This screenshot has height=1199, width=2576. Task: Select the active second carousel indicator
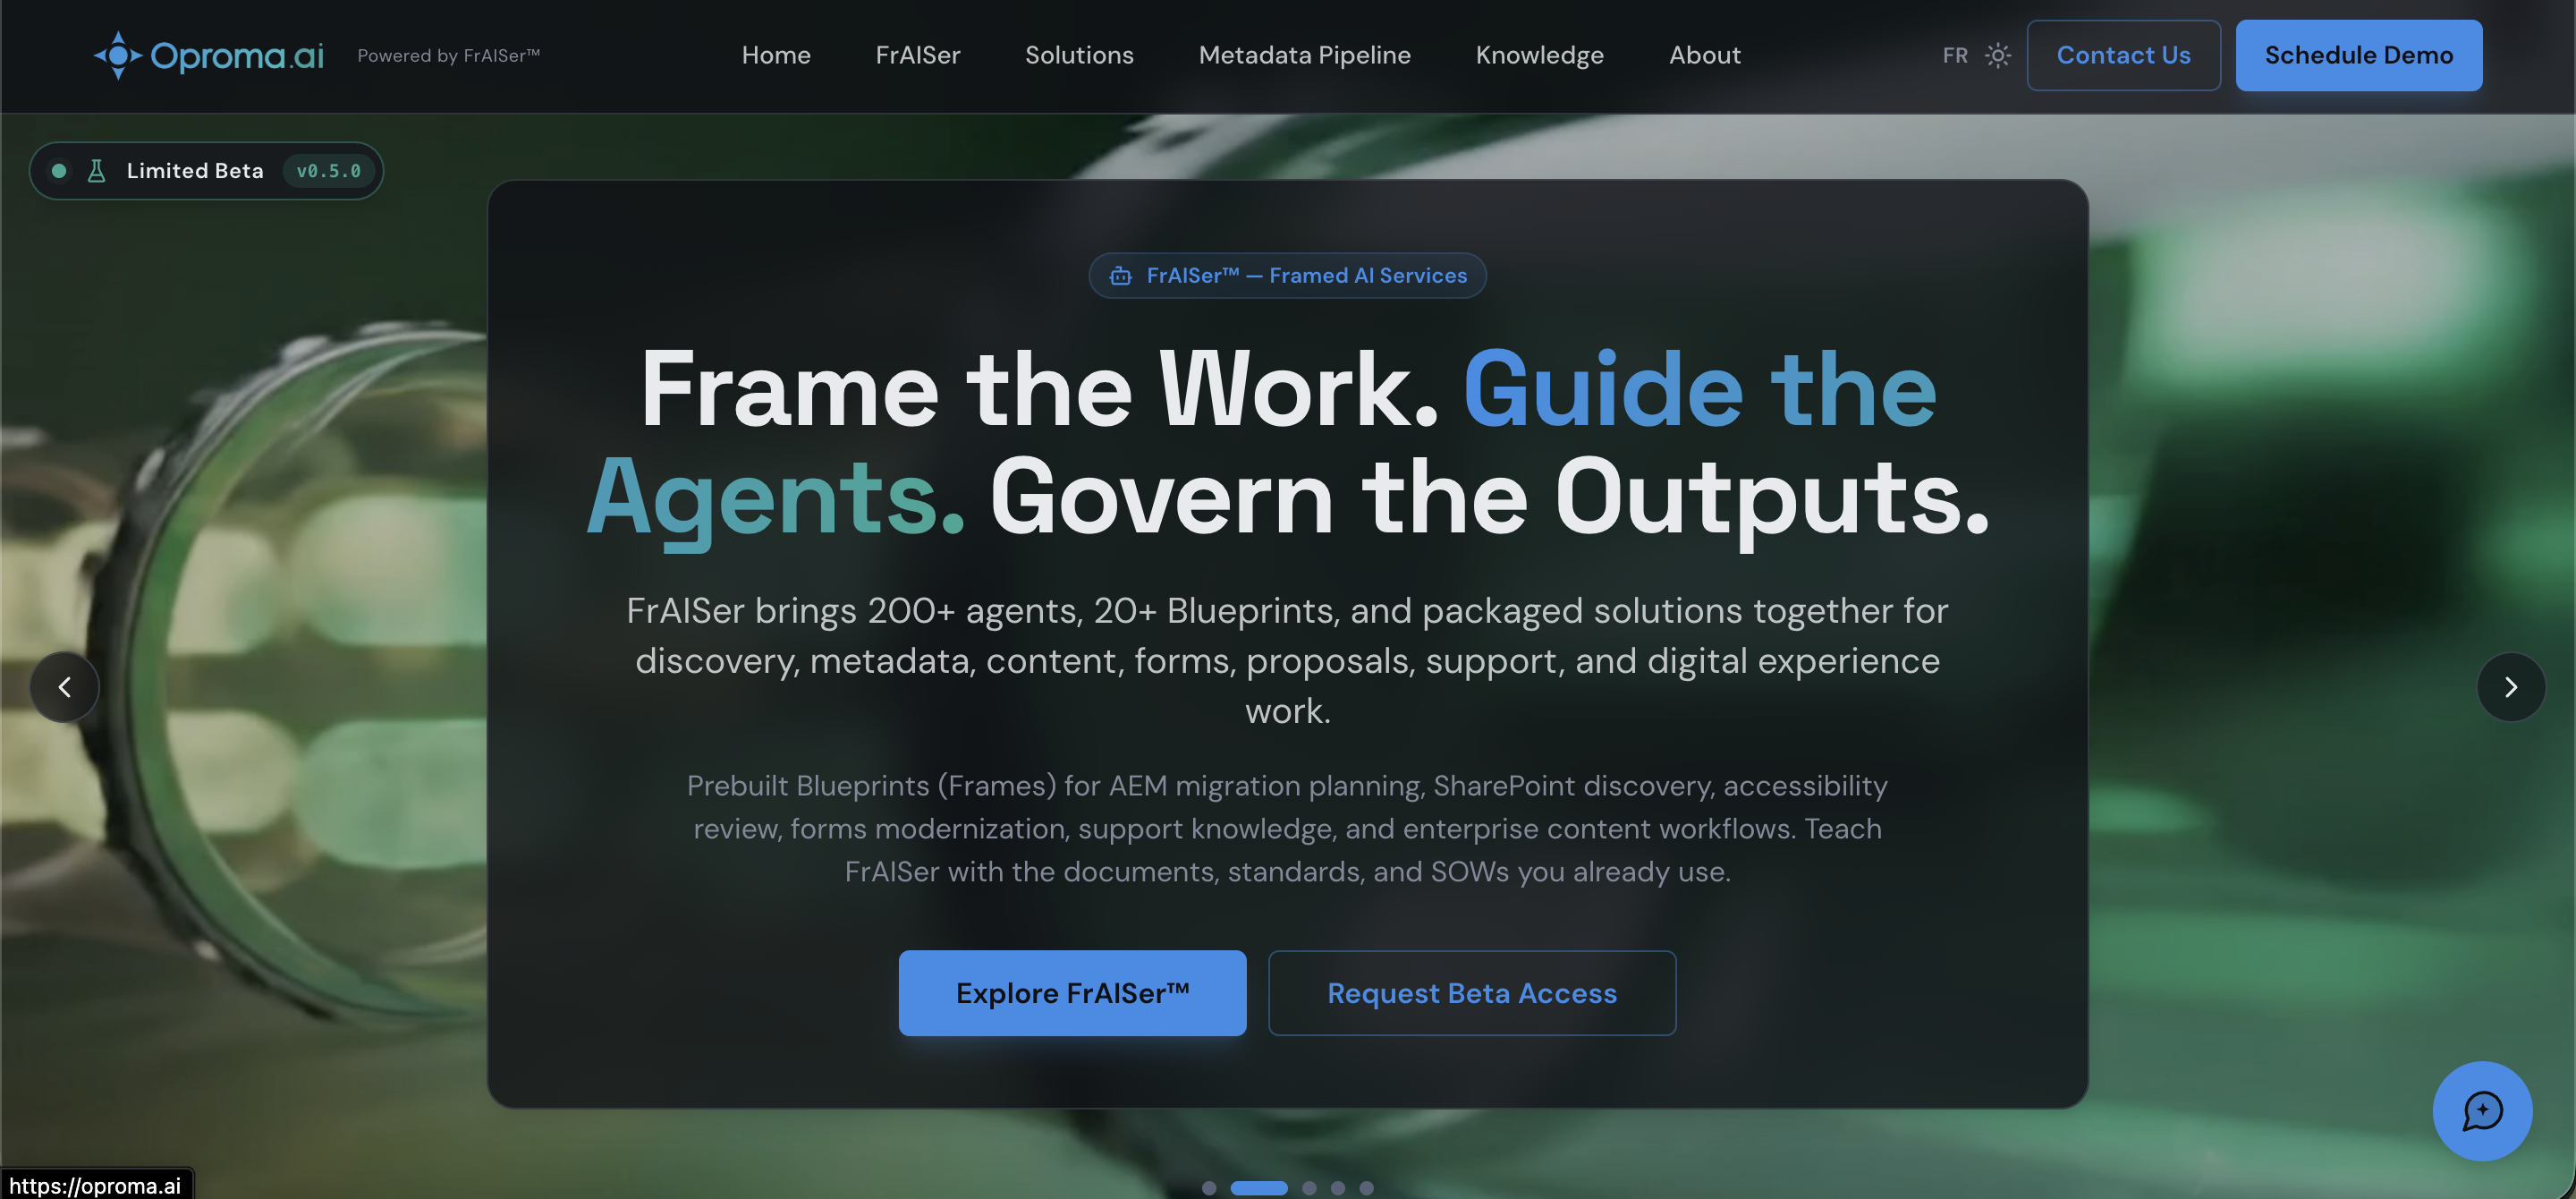(x=1259, y=1188)
